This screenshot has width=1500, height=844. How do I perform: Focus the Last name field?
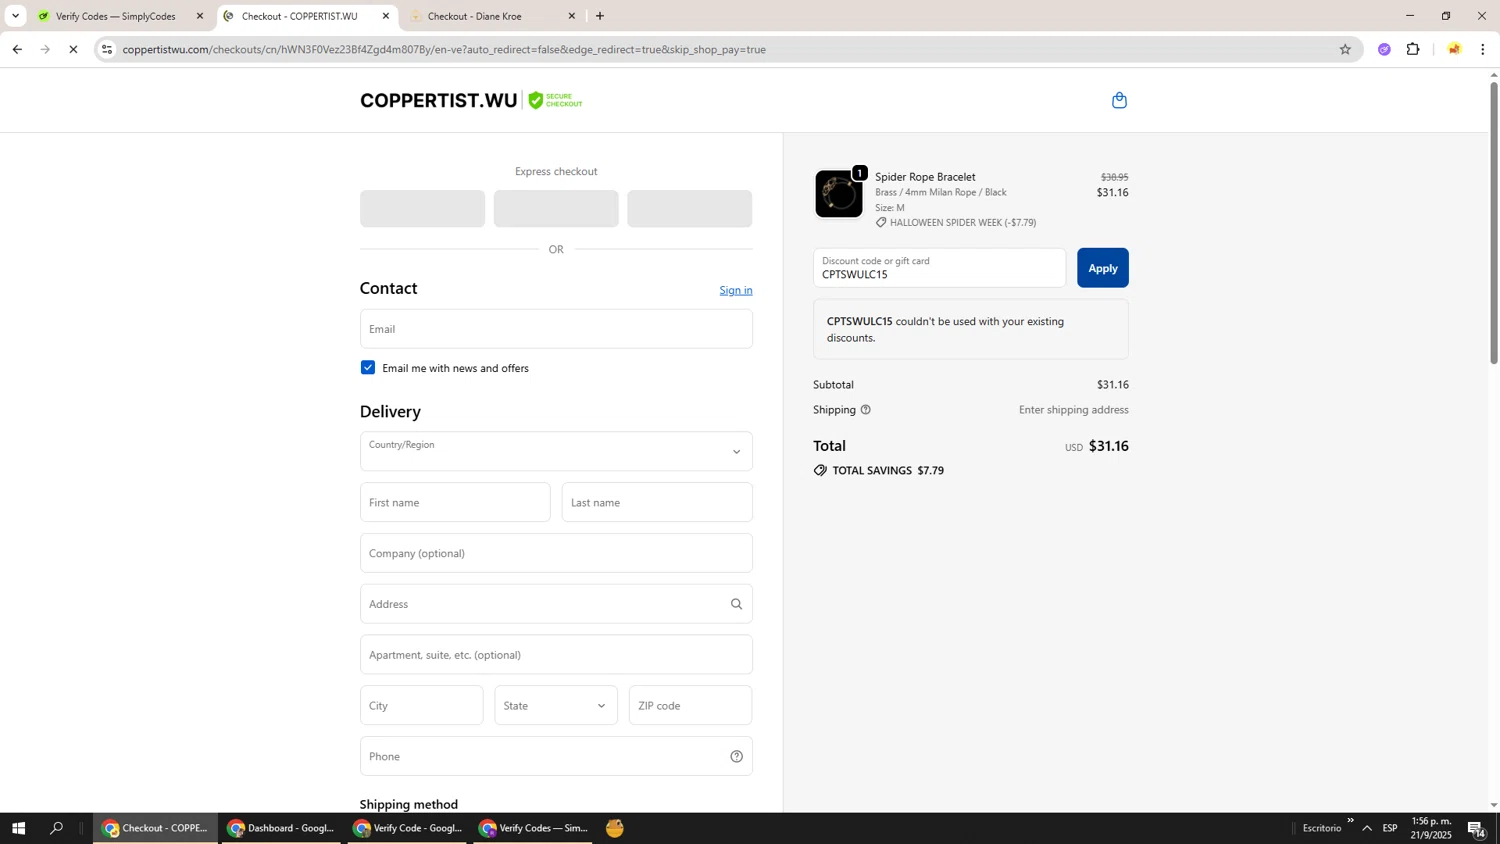pos(657,503)
